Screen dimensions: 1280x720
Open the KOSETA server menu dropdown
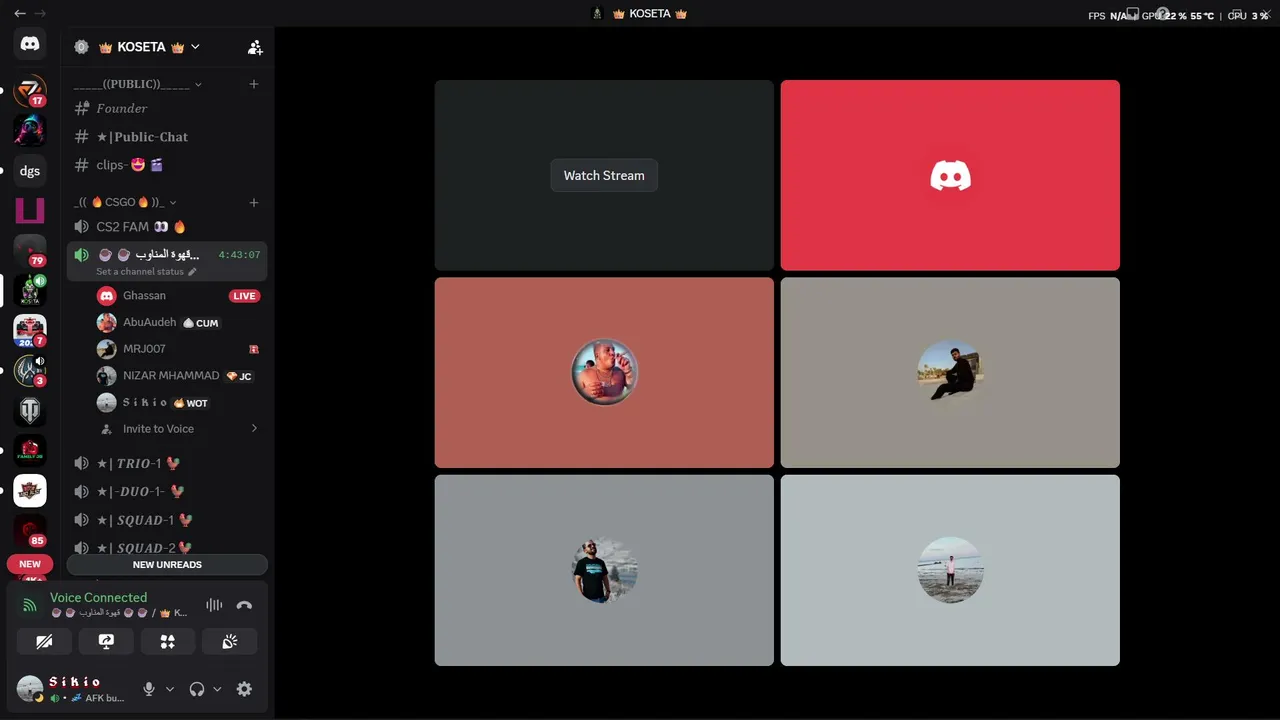195,47
